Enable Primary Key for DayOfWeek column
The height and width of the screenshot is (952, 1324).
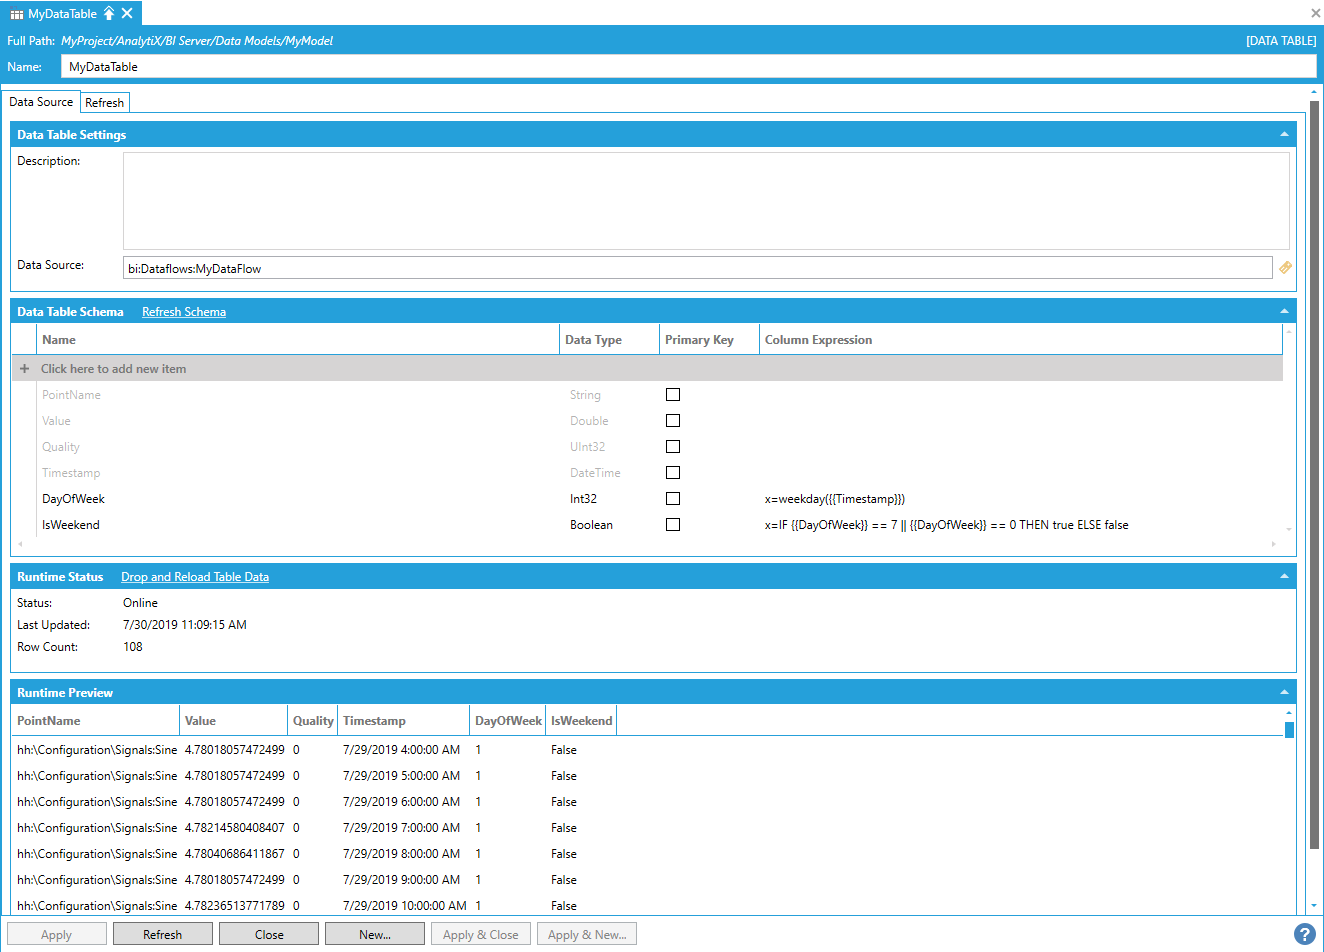tap(673, 499)
